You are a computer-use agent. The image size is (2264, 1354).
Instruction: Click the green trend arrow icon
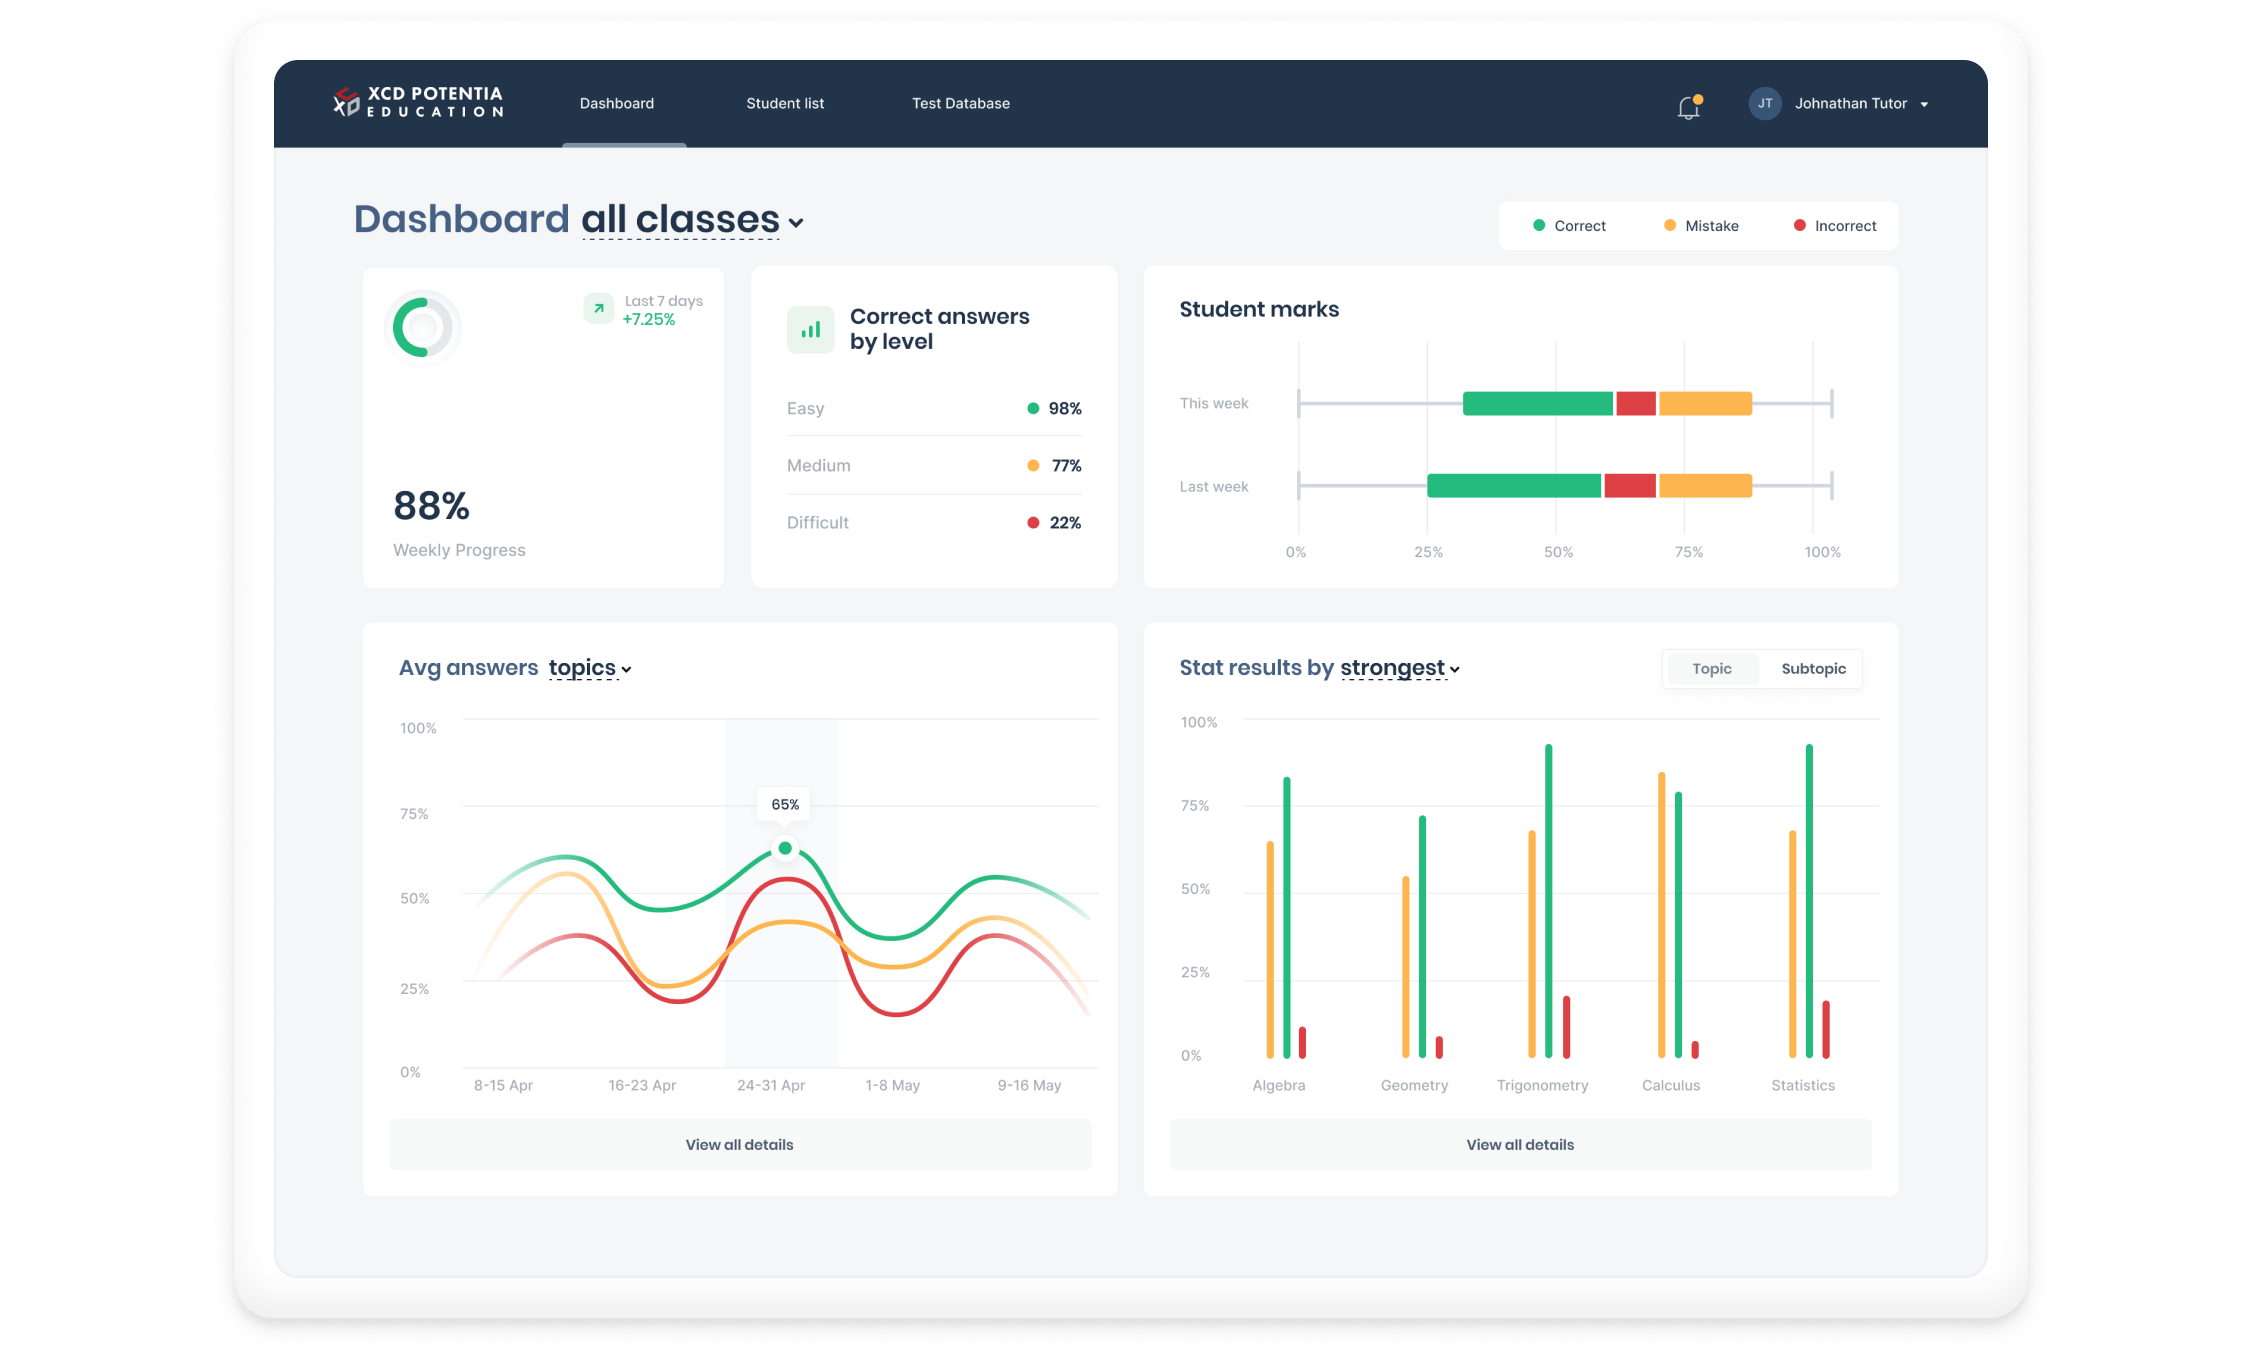point(598,308)
